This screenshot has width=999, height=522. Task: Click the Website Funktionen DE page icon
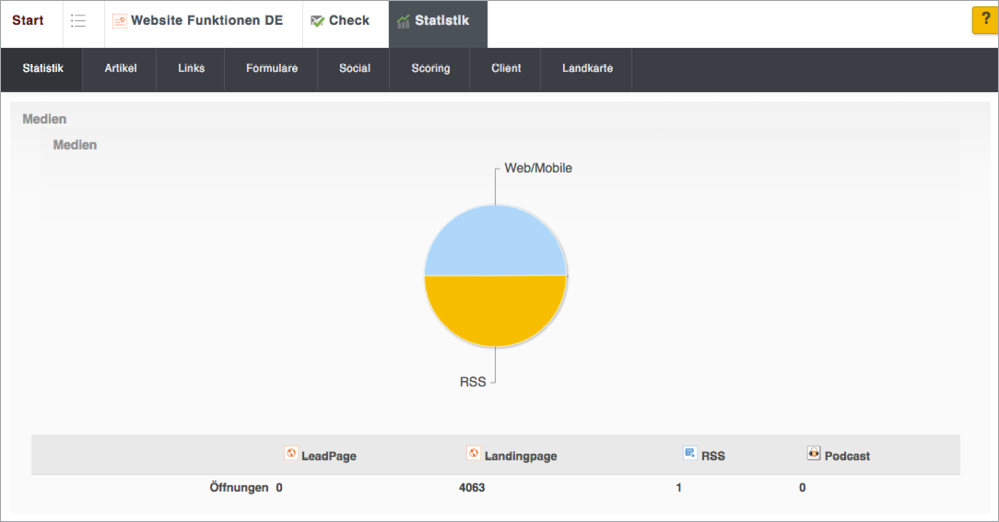[x=119, y=21]
